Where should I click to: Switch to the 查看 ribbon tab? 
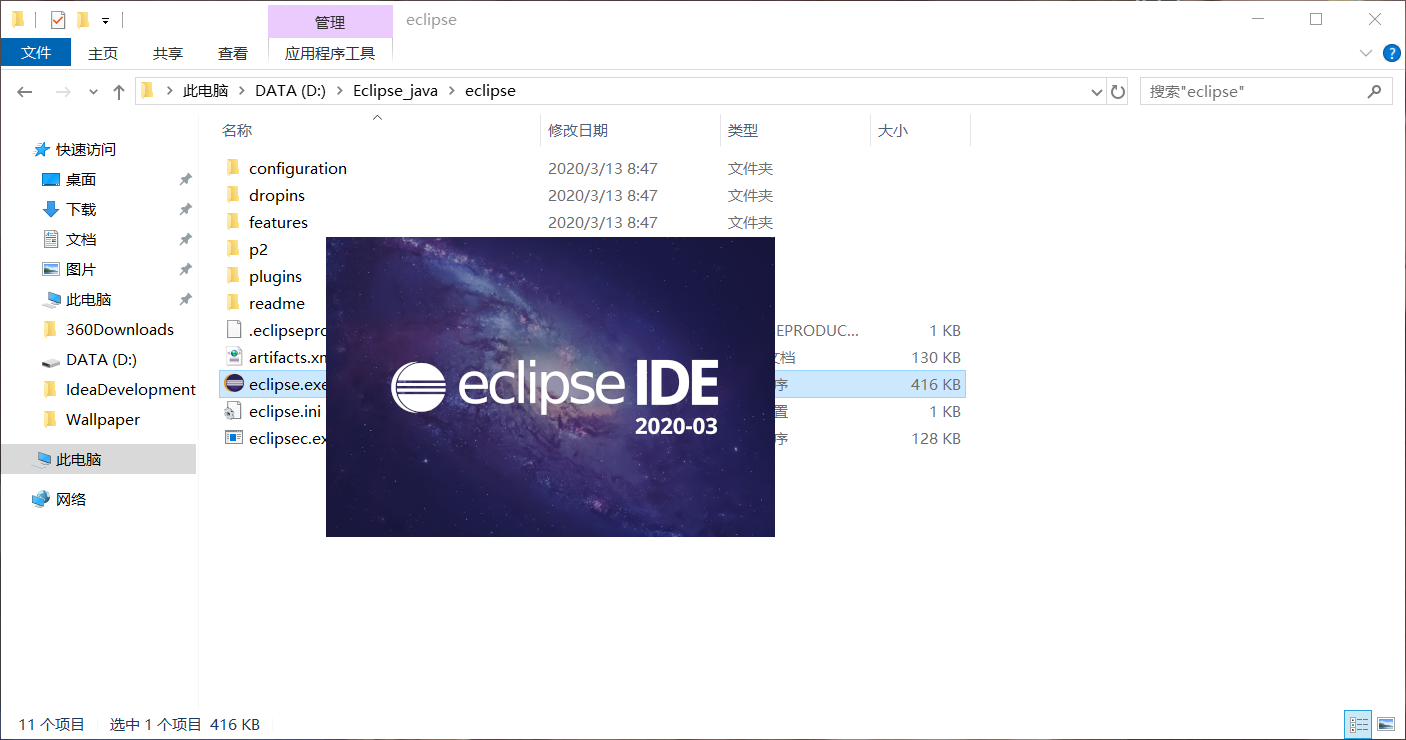(x=232, y=53)
